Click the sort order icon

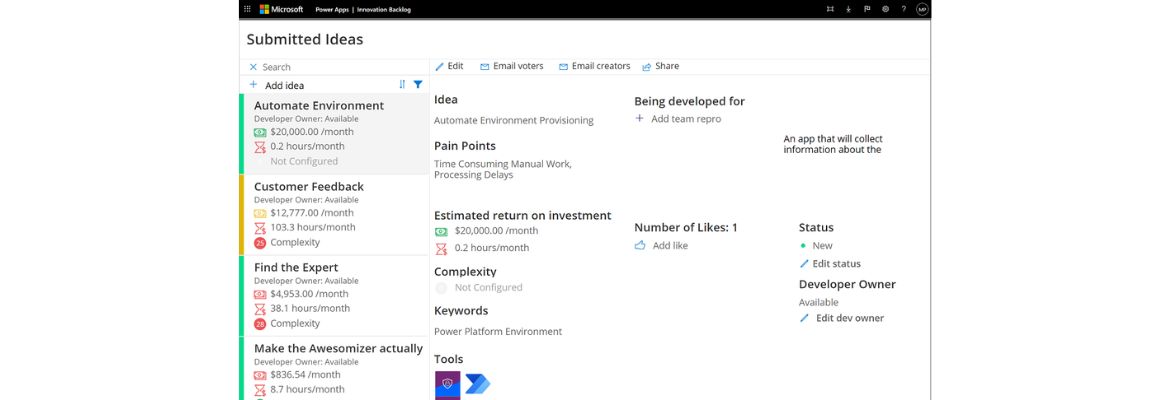403,85
